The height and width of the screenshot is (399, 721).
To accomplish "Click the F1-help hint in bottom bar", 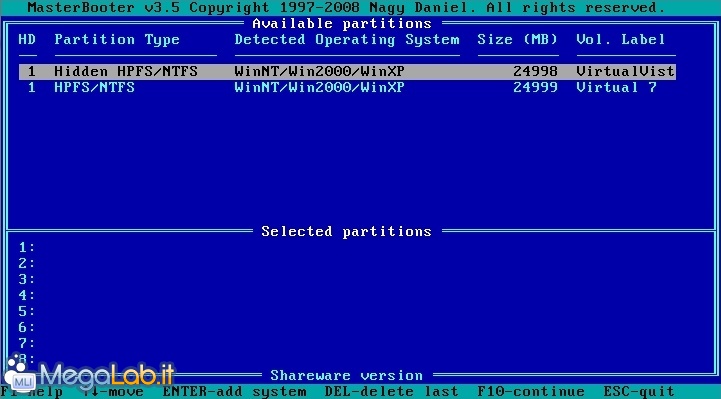I will point(32,393).
